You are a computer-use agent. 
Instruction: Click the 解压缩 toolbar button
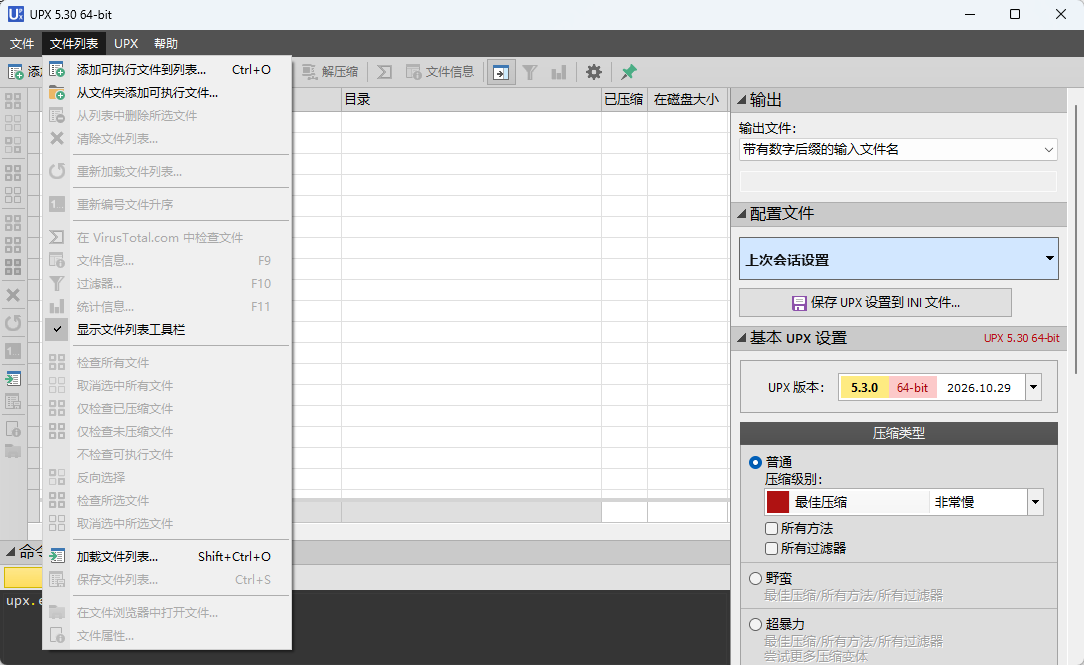pyautogui.click(x=330, y=72)
